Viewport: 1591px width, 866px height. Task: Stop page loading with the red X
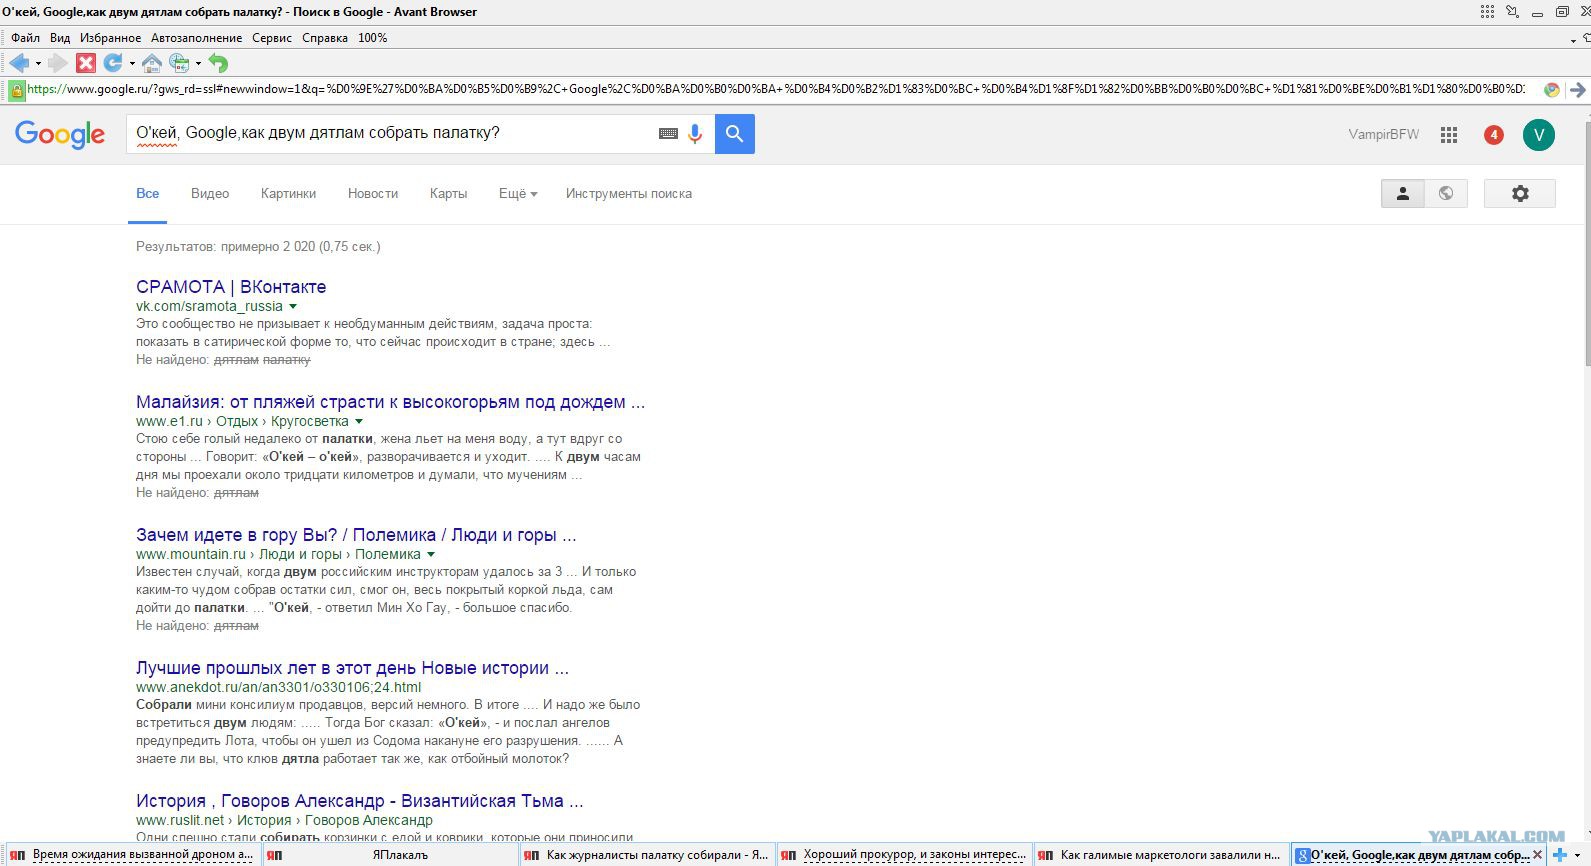coord(86,63)
